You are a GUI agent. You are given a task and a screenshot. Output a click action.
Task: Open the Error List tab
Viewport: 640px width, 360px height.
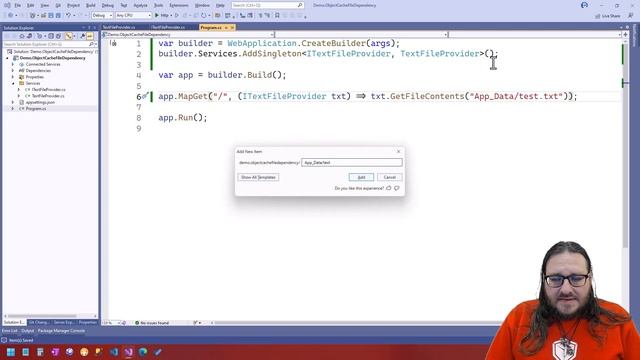pyautogui.click(x=9, y=331)
